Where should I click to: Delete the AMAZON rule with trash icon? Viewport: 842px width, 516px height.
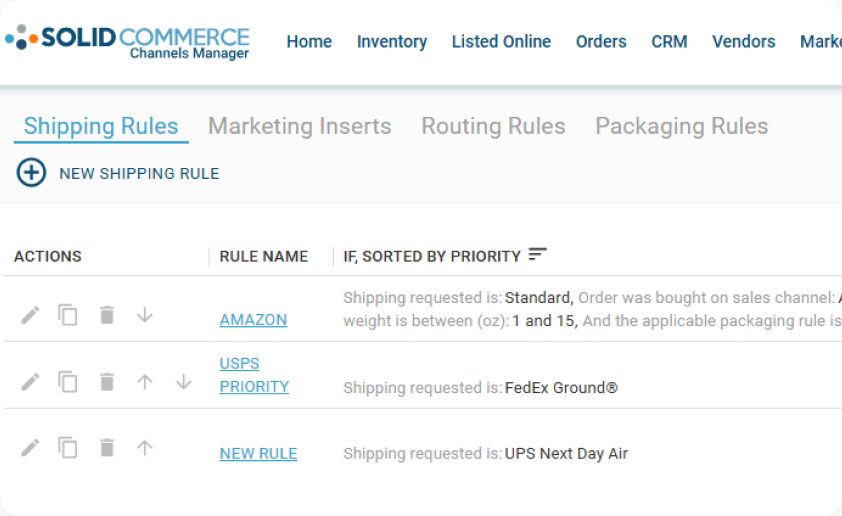tap(107, 315)
